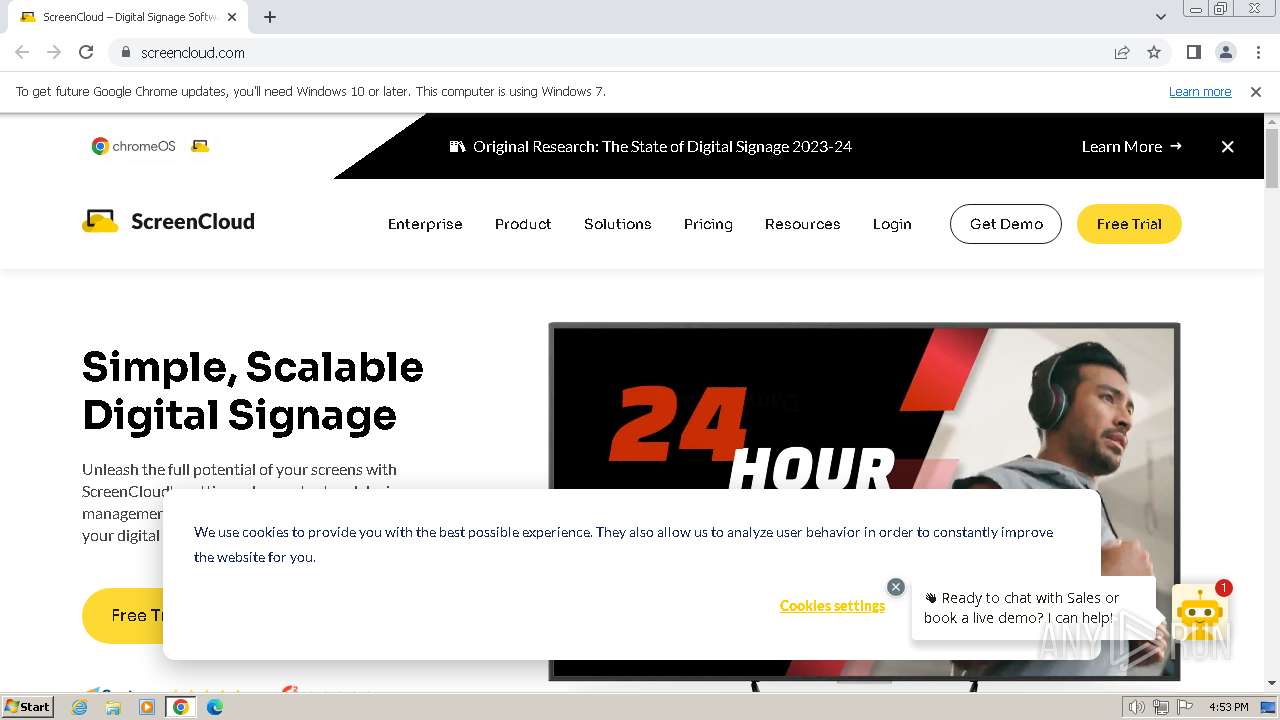Open the chatbot robot icon

point(1199,613)
